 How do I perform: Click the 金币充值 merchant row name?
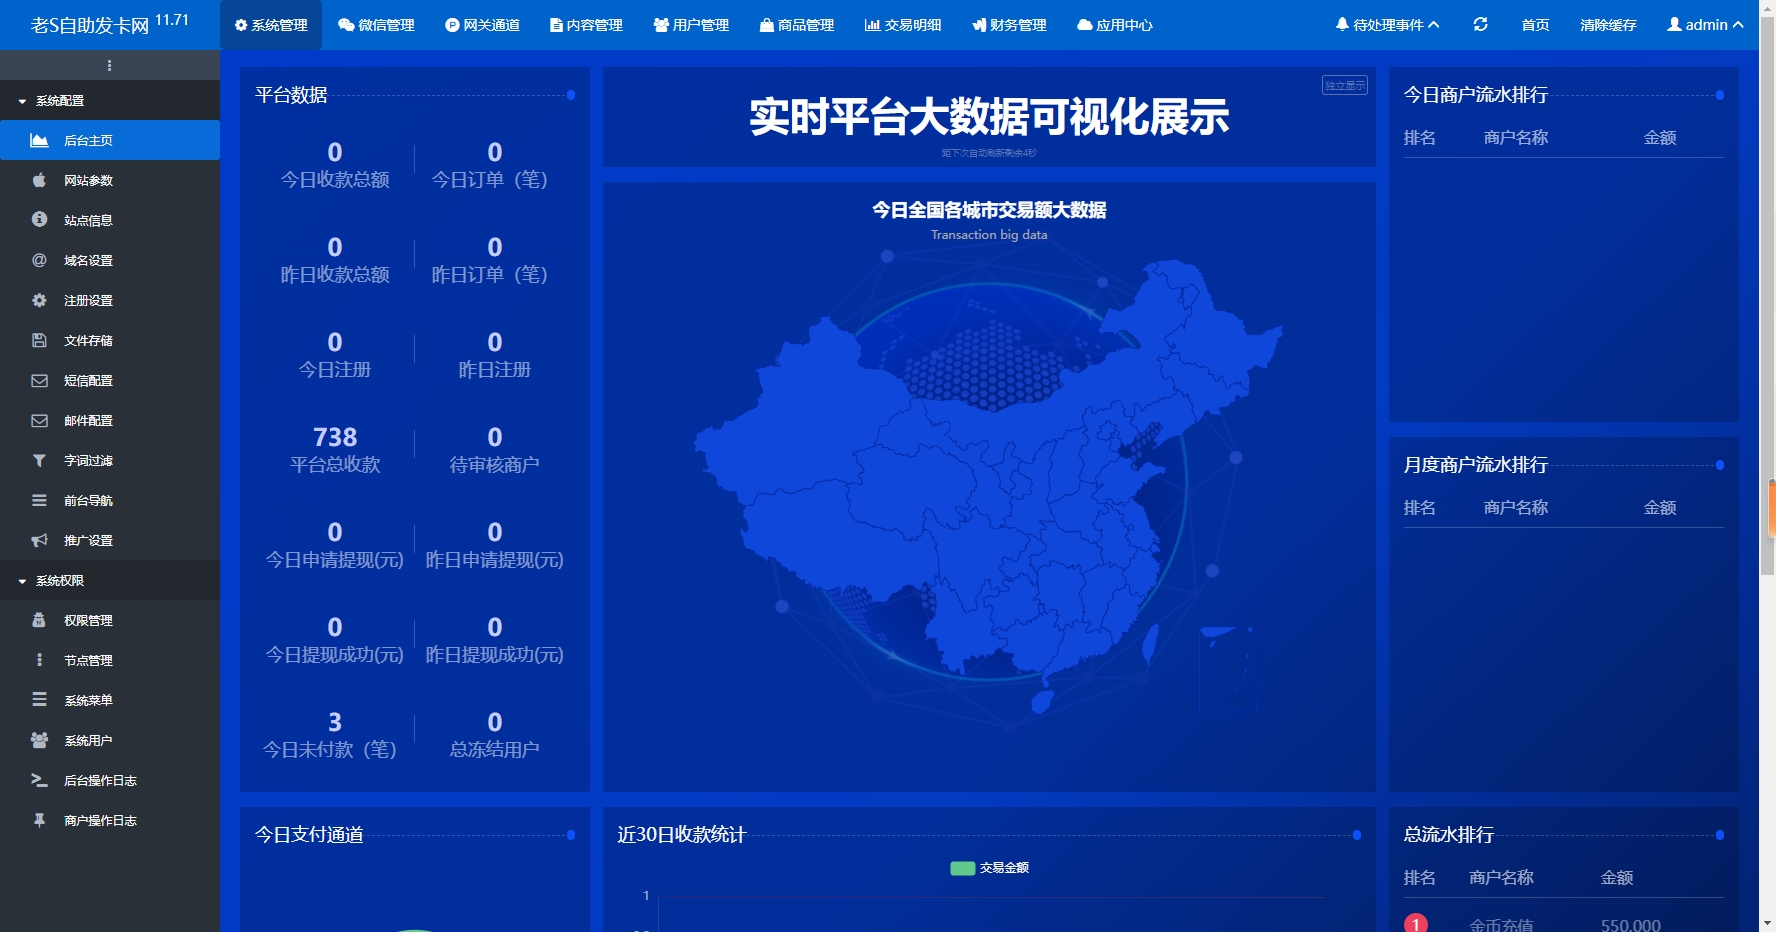(1500, 925)
